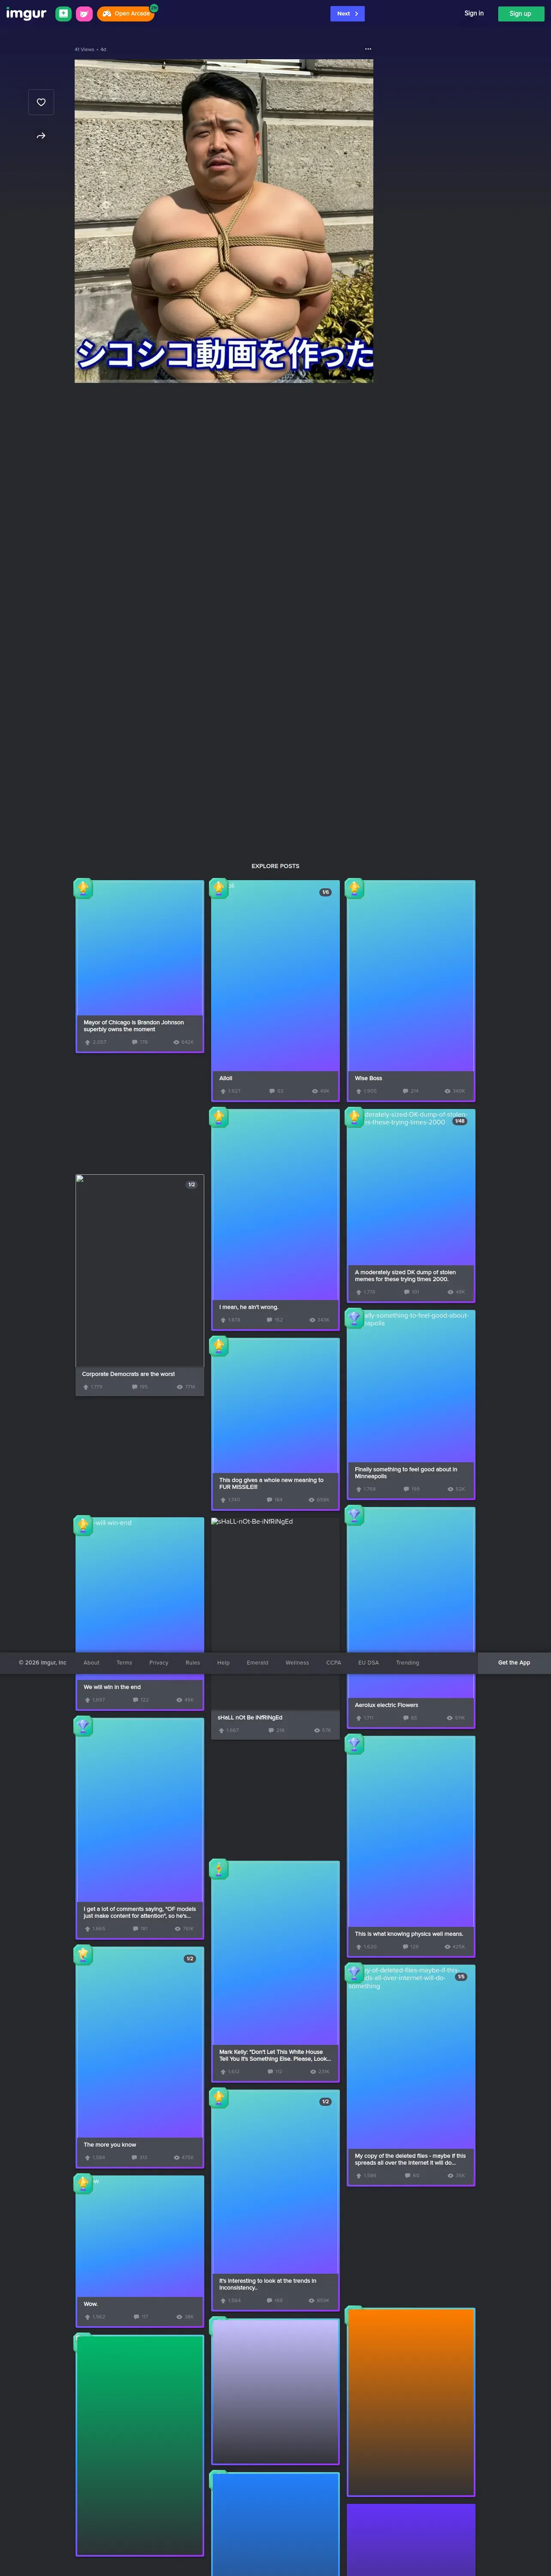Share the post with the arrow icon
The width and height of the screenshot is (551, 2576).
[41, 136]
